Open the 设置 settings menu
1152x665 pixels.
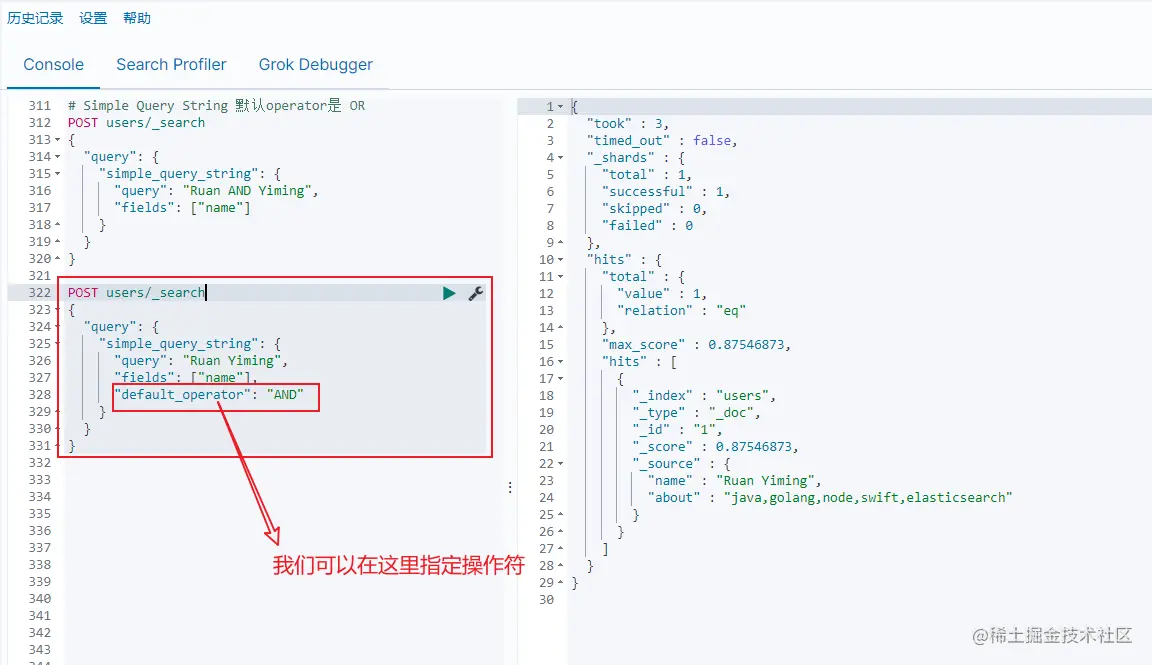93,18
